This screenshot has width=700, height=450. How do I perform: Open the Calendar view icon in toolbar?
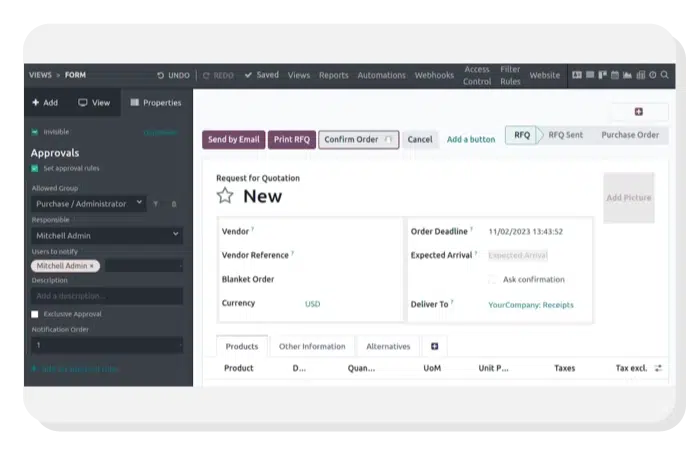point(615,75)
